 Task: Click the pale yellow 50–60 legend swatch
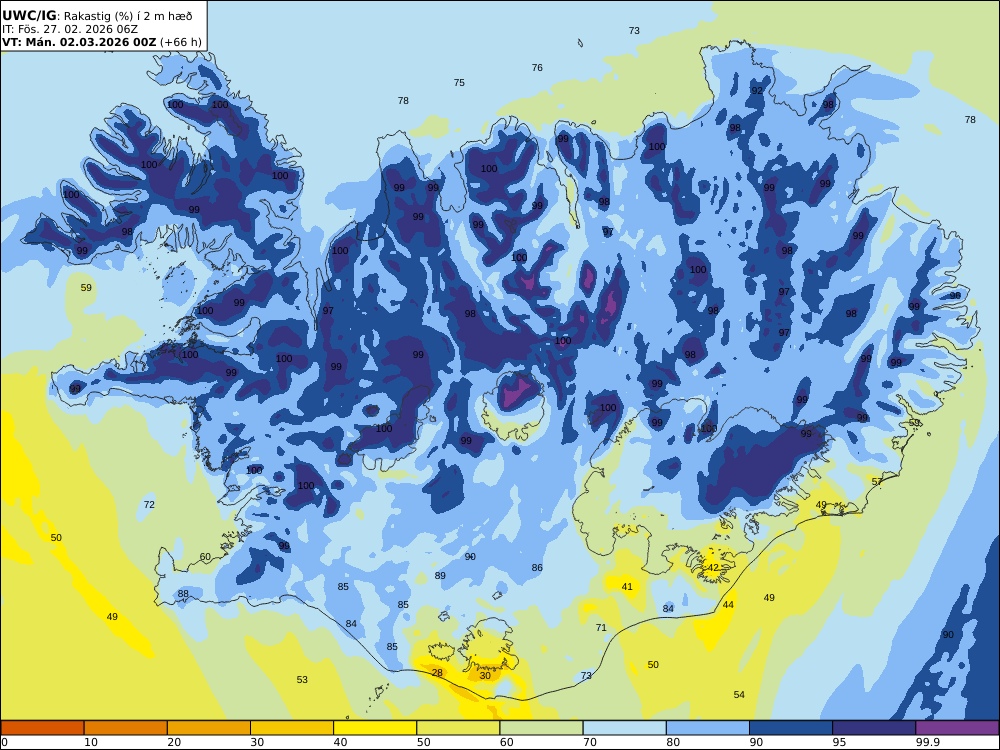pos(458,728)
